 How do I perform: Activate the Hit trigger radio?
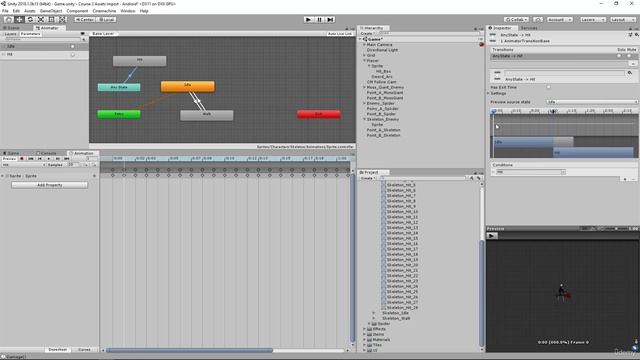pyautogui.click(x=73, y=54)
